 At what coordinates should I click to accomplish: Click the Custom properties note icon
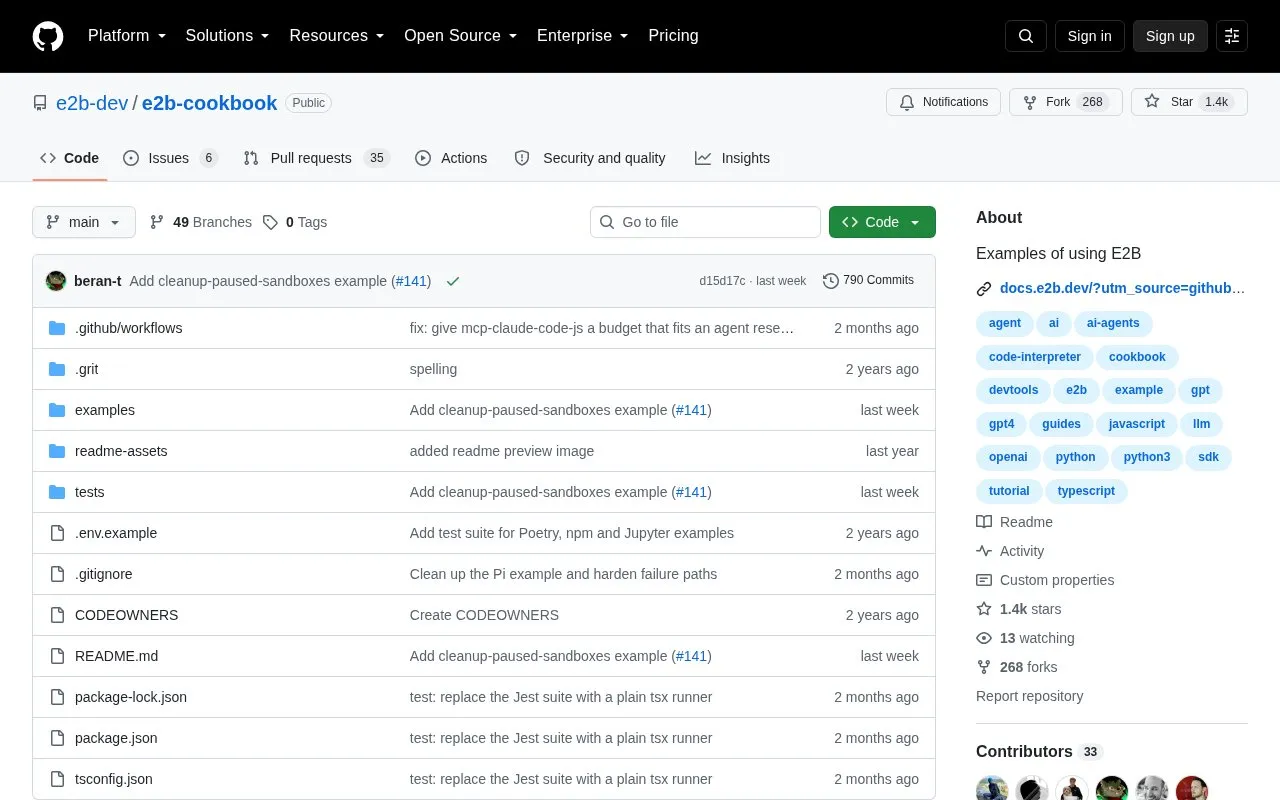984,580
